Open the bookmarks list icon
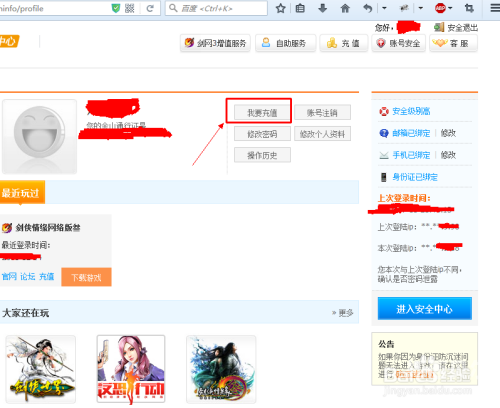This screenshot has width=500, height=408. point(300,8)
